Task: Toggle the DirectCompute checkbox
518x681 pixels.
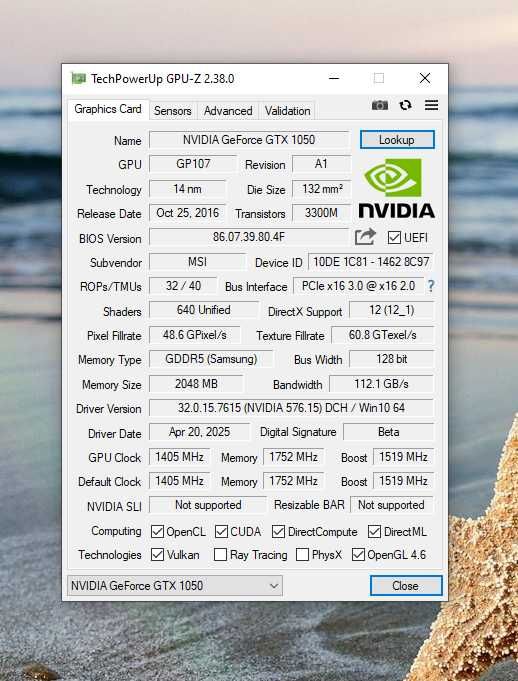Action: click(278, 531)
